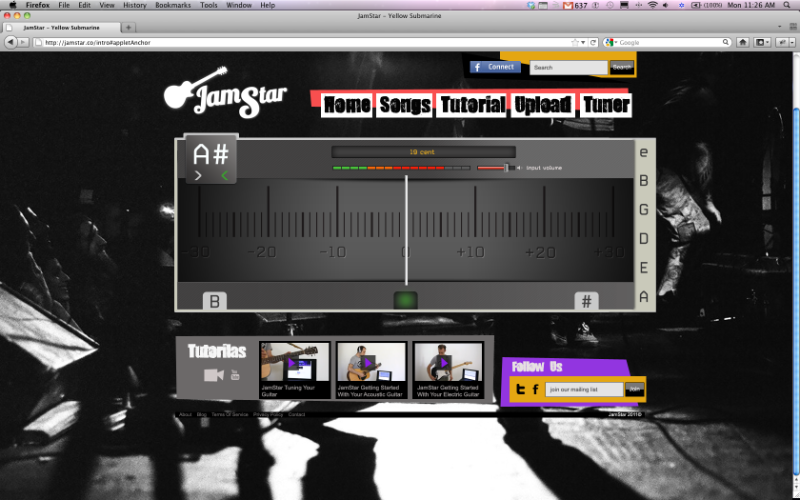Click the Wi-Fi status icon
The height and width of the screenshot is (500, 800).
[652, 5]
